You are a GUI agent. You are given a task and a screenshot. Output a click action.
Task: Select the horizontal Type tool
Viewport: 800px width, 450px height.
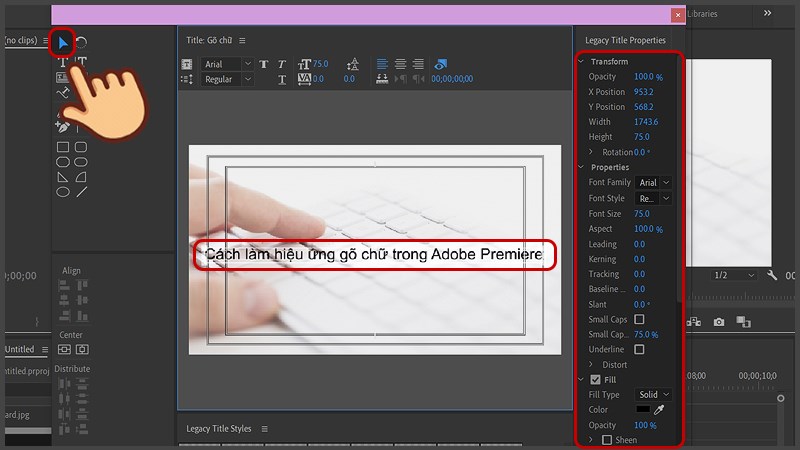[62, 62]
